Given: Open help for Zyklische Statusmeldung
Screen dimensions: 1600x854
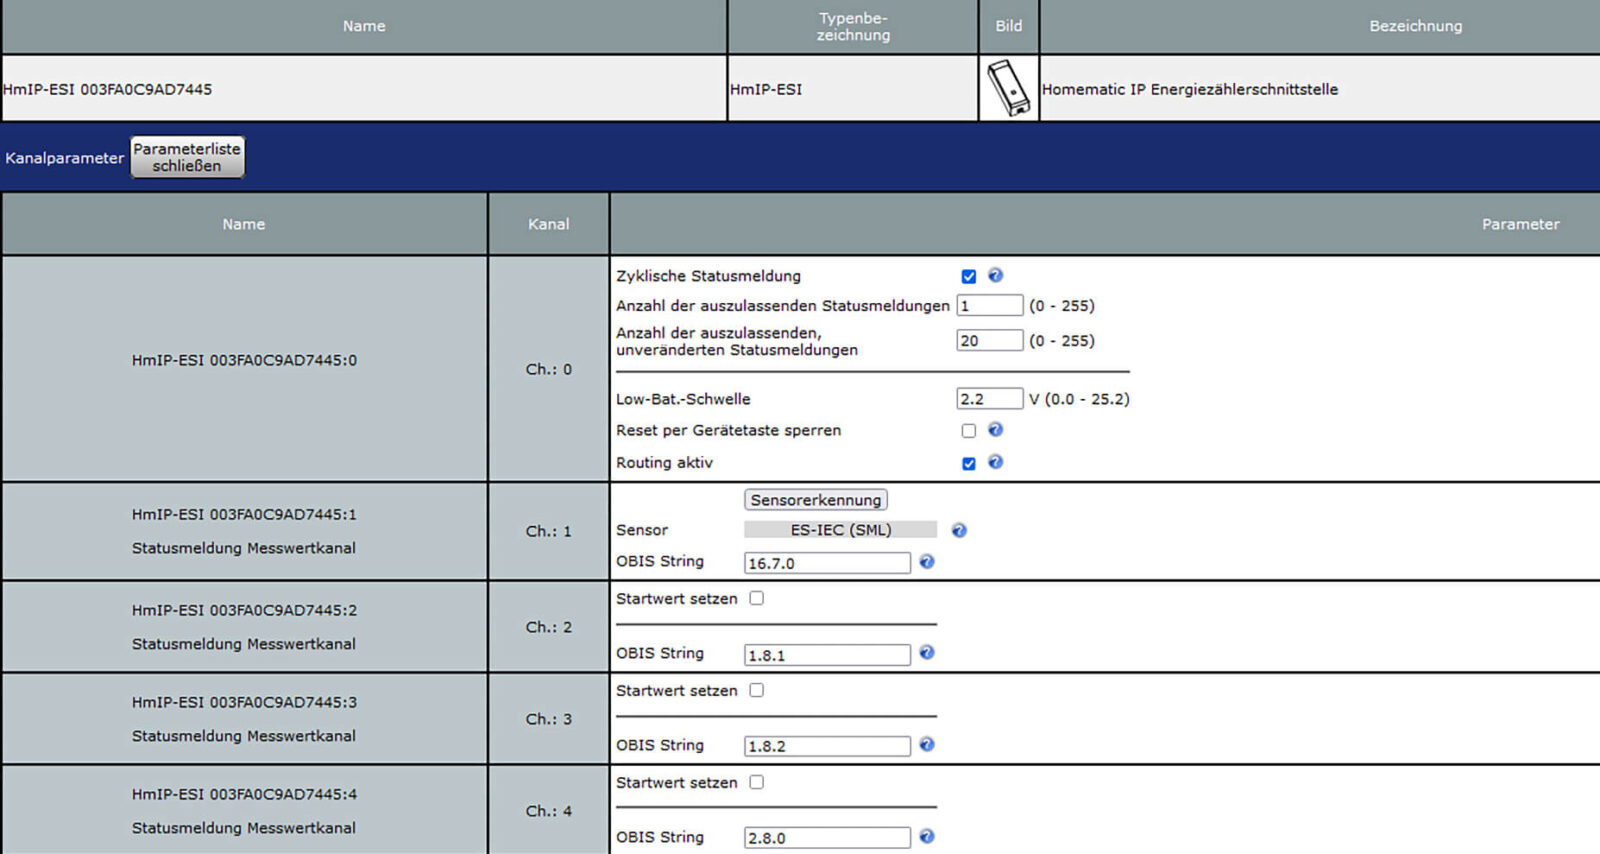Looking at the screenshot, I should pos(995,275).
